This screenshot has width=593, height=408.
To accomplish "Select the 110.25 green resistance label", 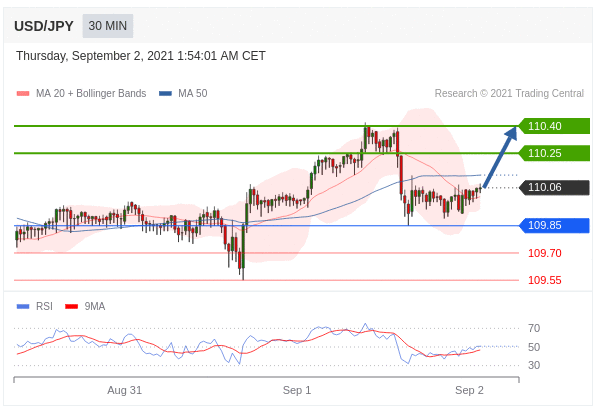I will point(554,153).
